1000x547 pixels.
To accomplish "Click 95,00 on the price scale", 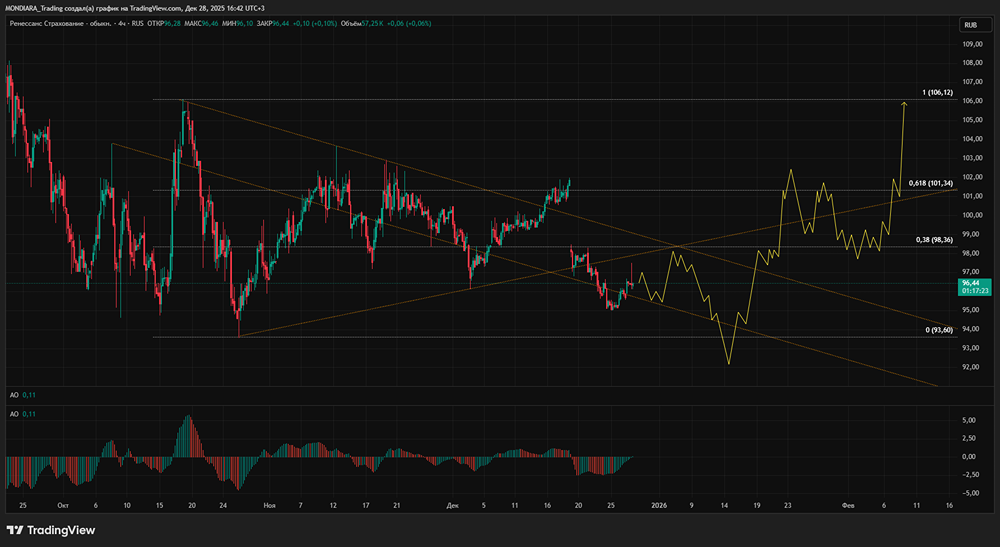I will (x=972, y=310).
